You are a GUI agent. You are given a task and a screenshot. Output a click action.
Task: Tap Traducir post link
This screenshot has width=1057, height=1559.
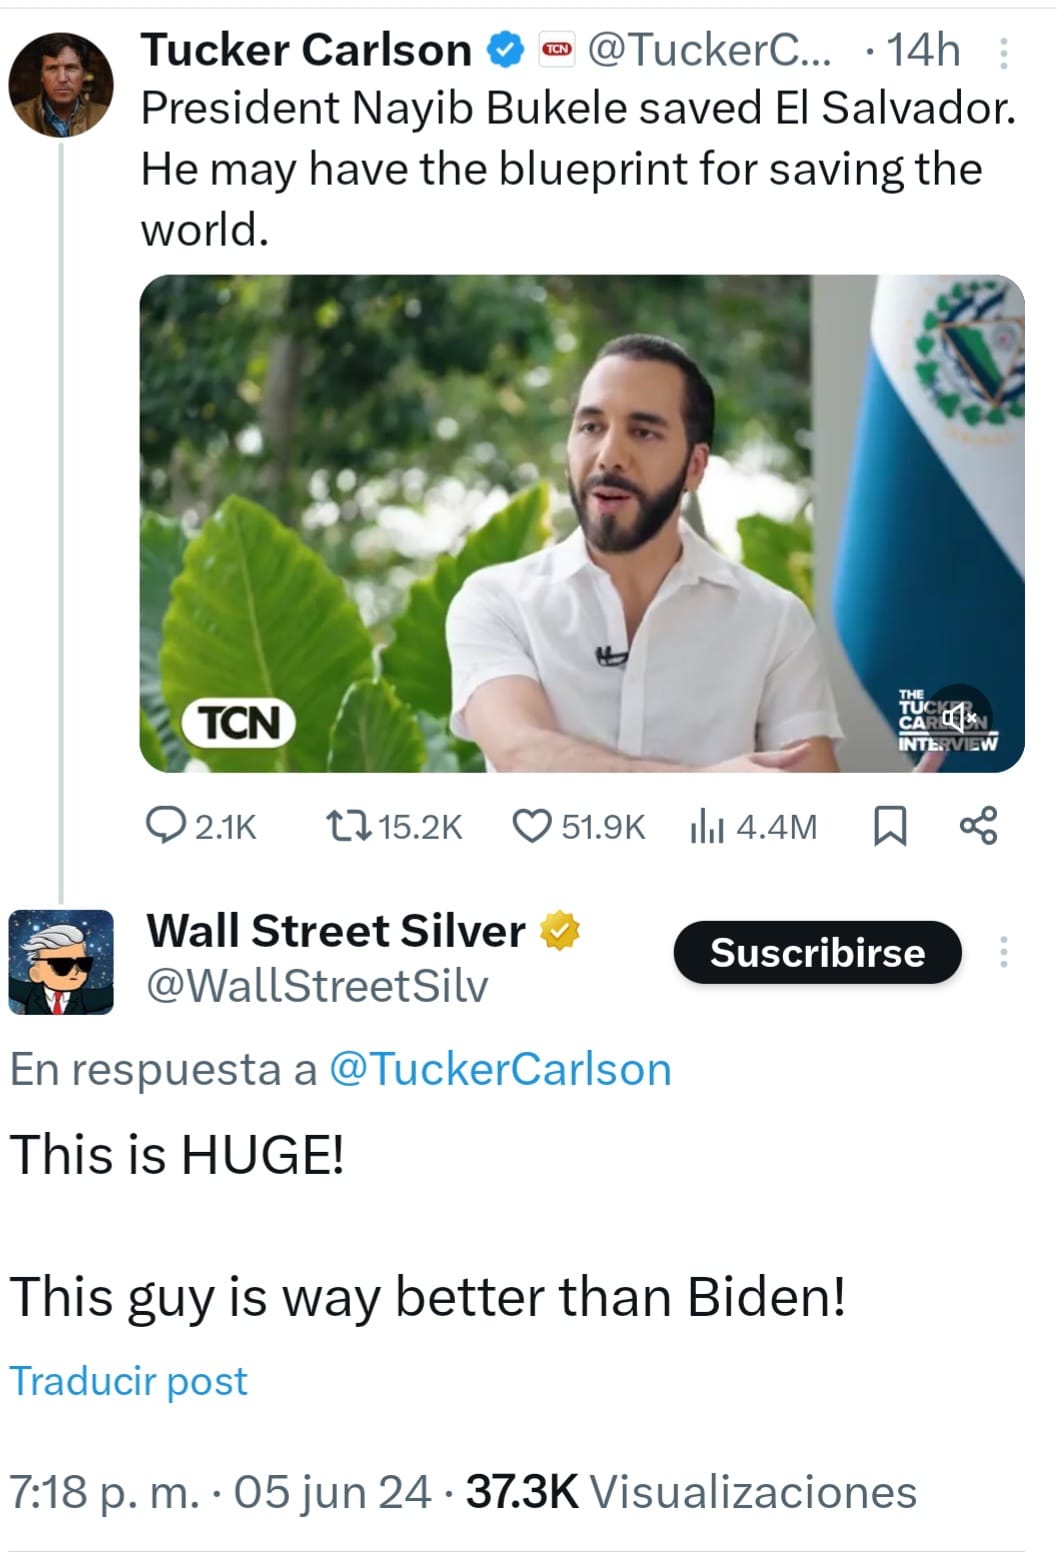click(128, 1381)
